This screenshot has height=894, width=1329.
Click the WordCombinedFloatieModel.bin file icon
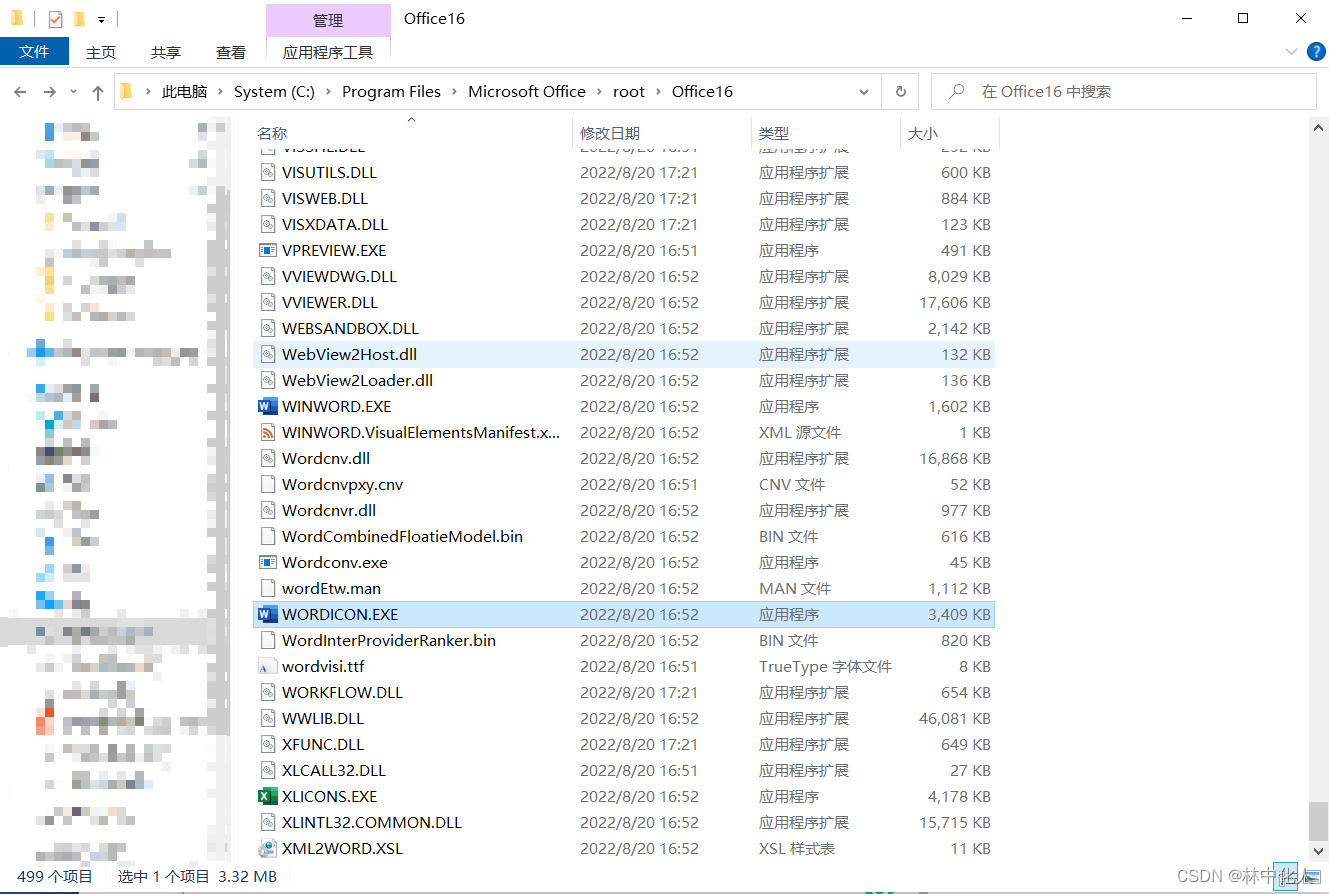267,536
